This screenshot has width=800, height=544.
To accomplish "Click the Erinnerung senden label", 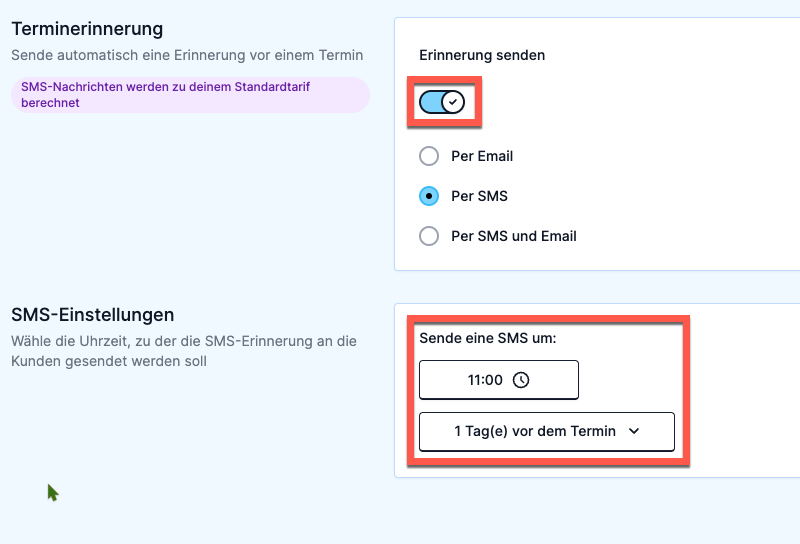I will 482,55.
